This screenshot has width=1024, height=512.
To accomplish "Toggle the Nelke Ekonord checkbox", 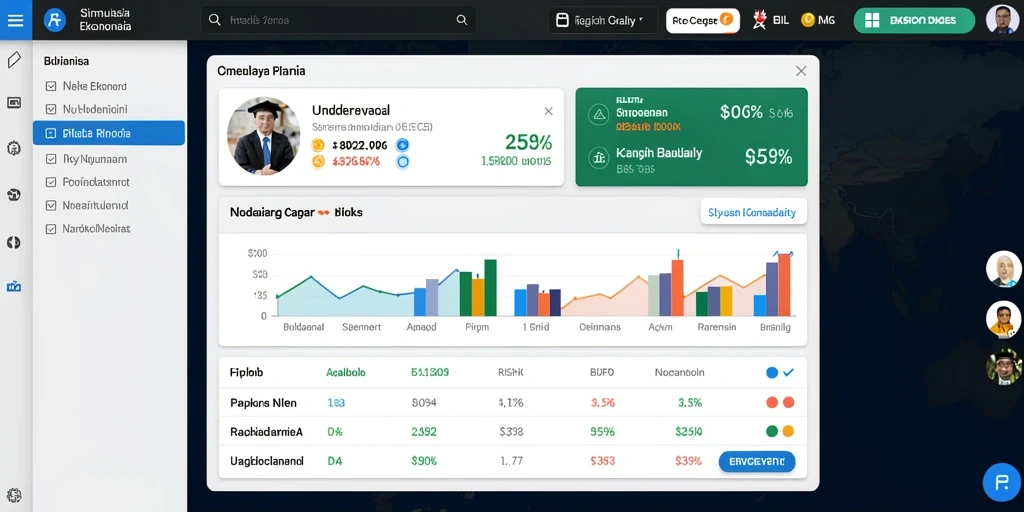I will pyautogui.click(x=50, y=86).
